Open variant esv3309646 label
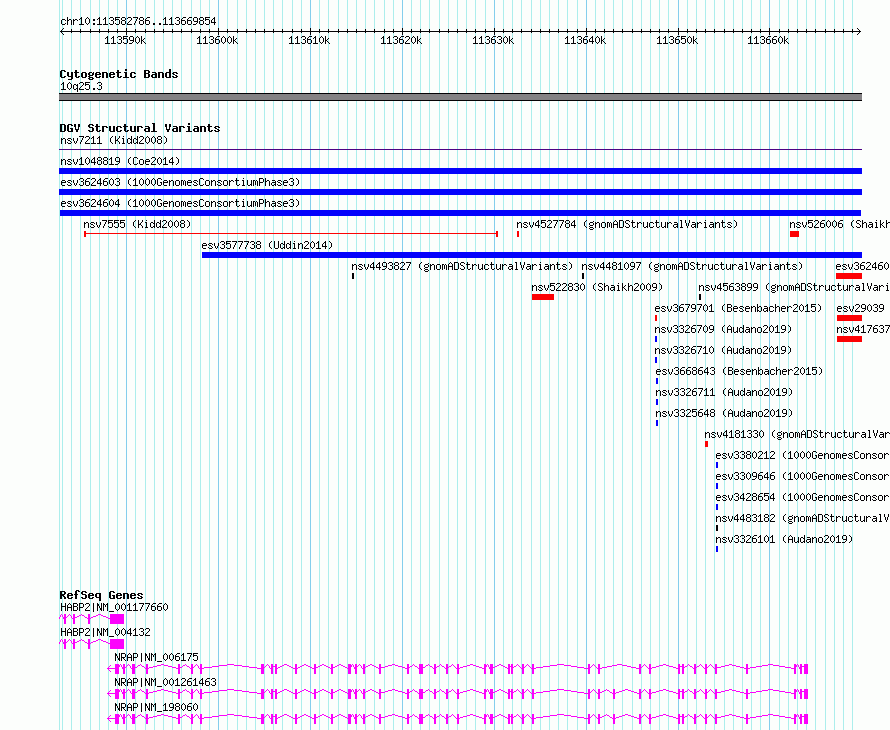 tap(802, 476)
